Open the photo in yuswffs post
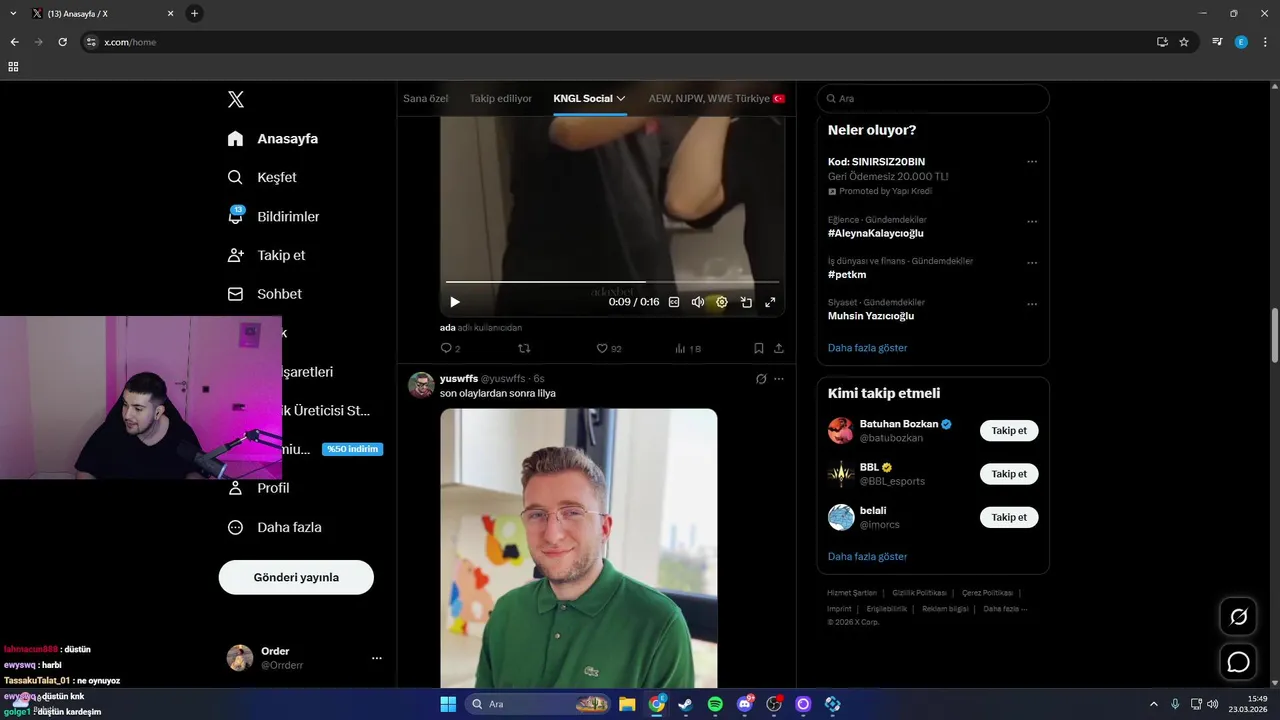This screenshot has width=1280, height=720. [x=579, y=547]
